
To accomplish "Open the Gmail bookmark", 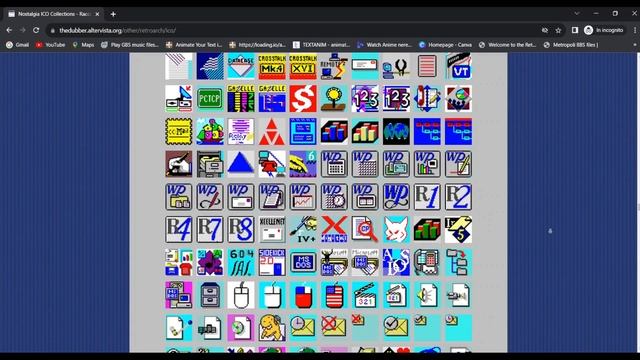I will click(x=18, y=45).
